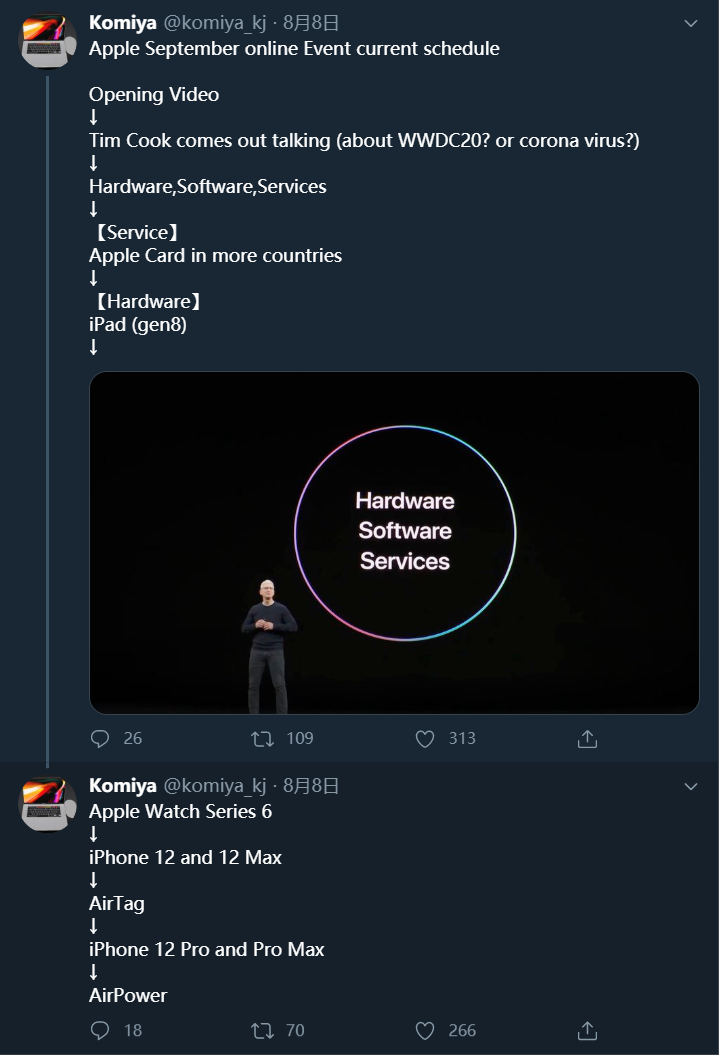This screenshot has width=719, height=1055.
Task: Reply to the Apple Watch Series 6 tweet
Action: [x=100, y=1030]
